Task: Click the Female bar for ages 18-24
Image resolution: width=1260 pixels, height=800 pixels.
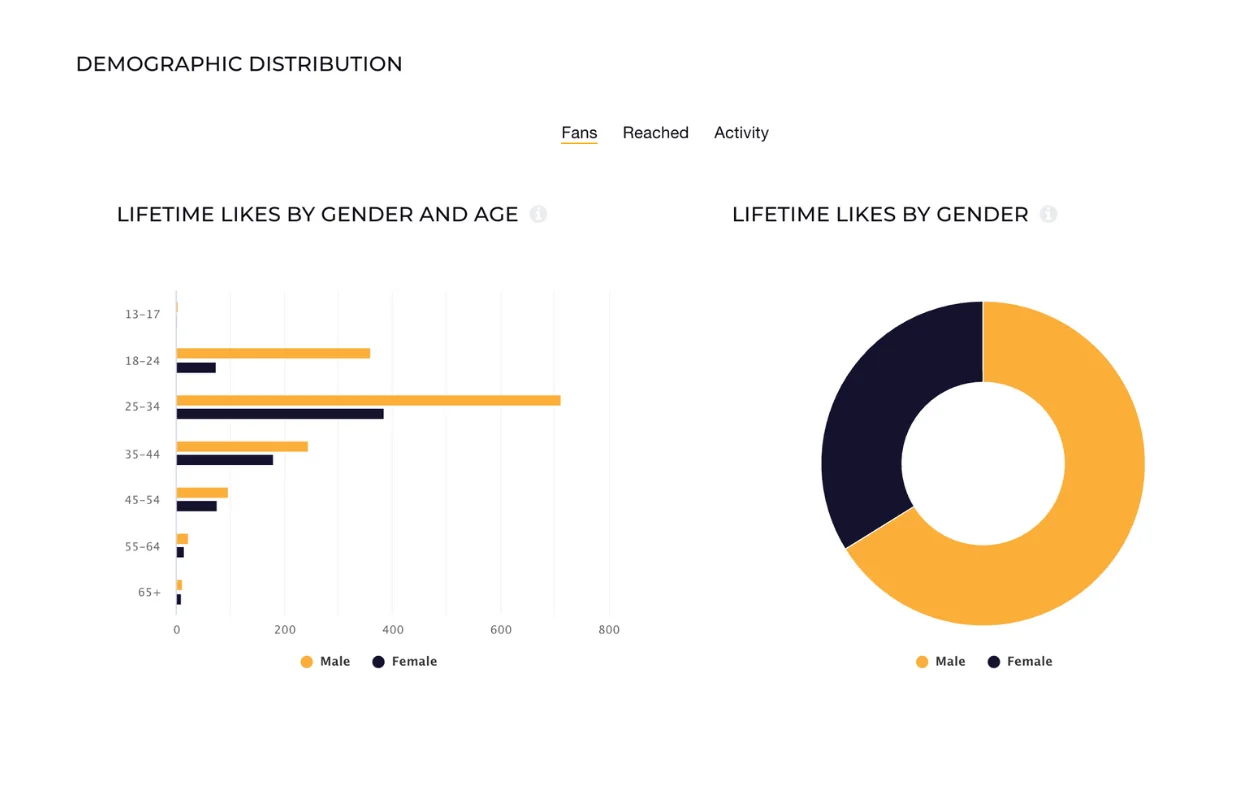Action: (196, 368)
